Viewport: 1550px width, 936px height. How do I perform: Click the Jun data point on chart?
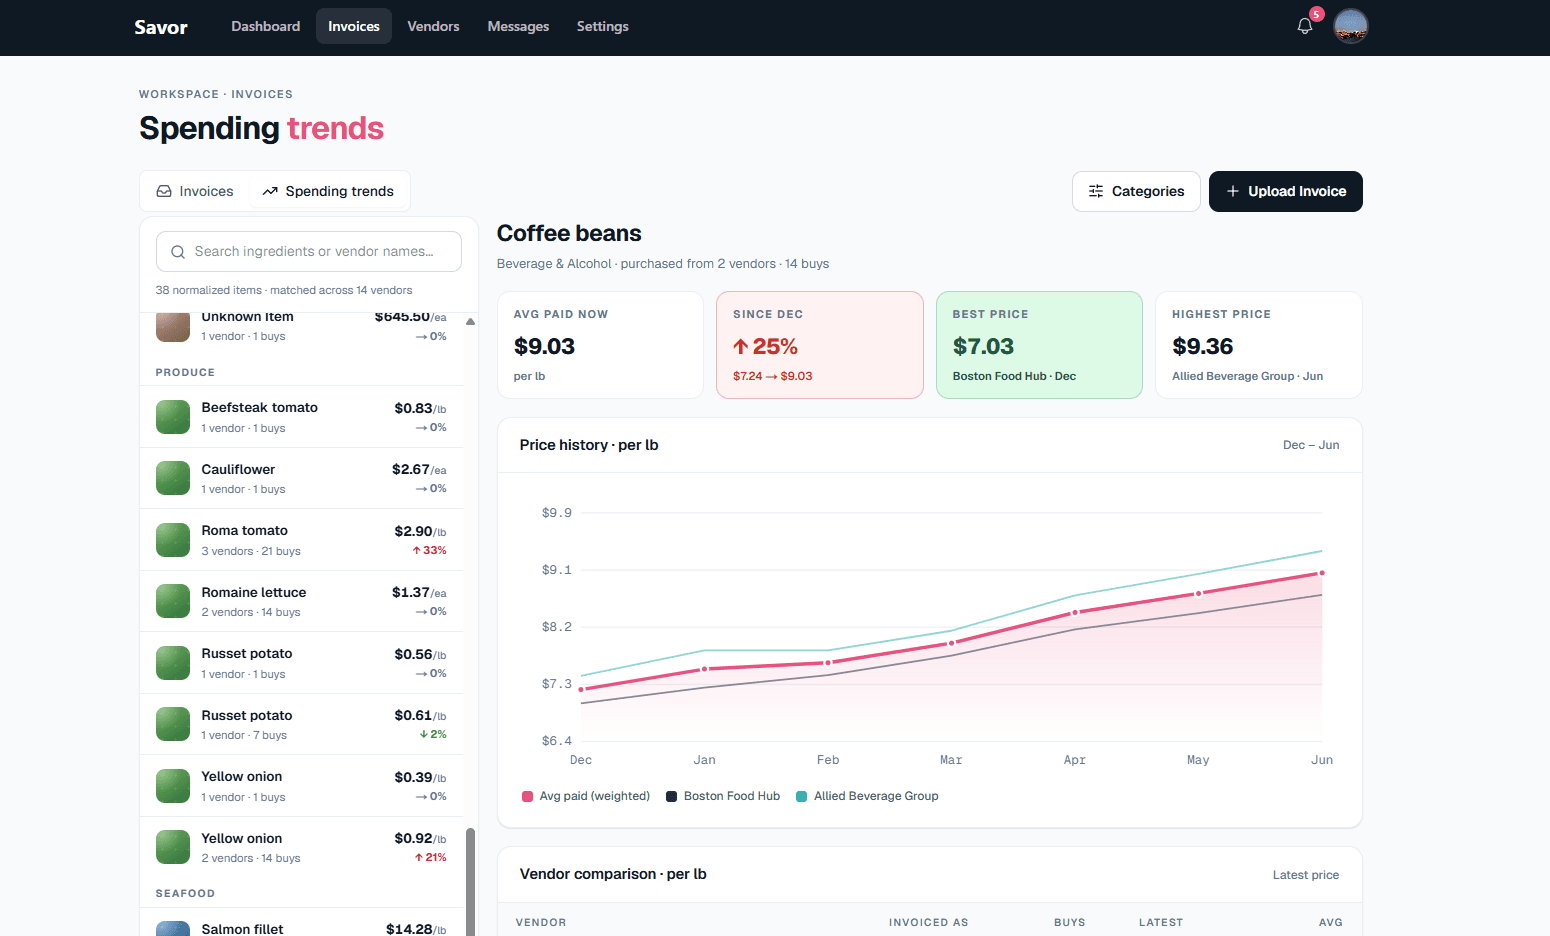(1322, 573)
